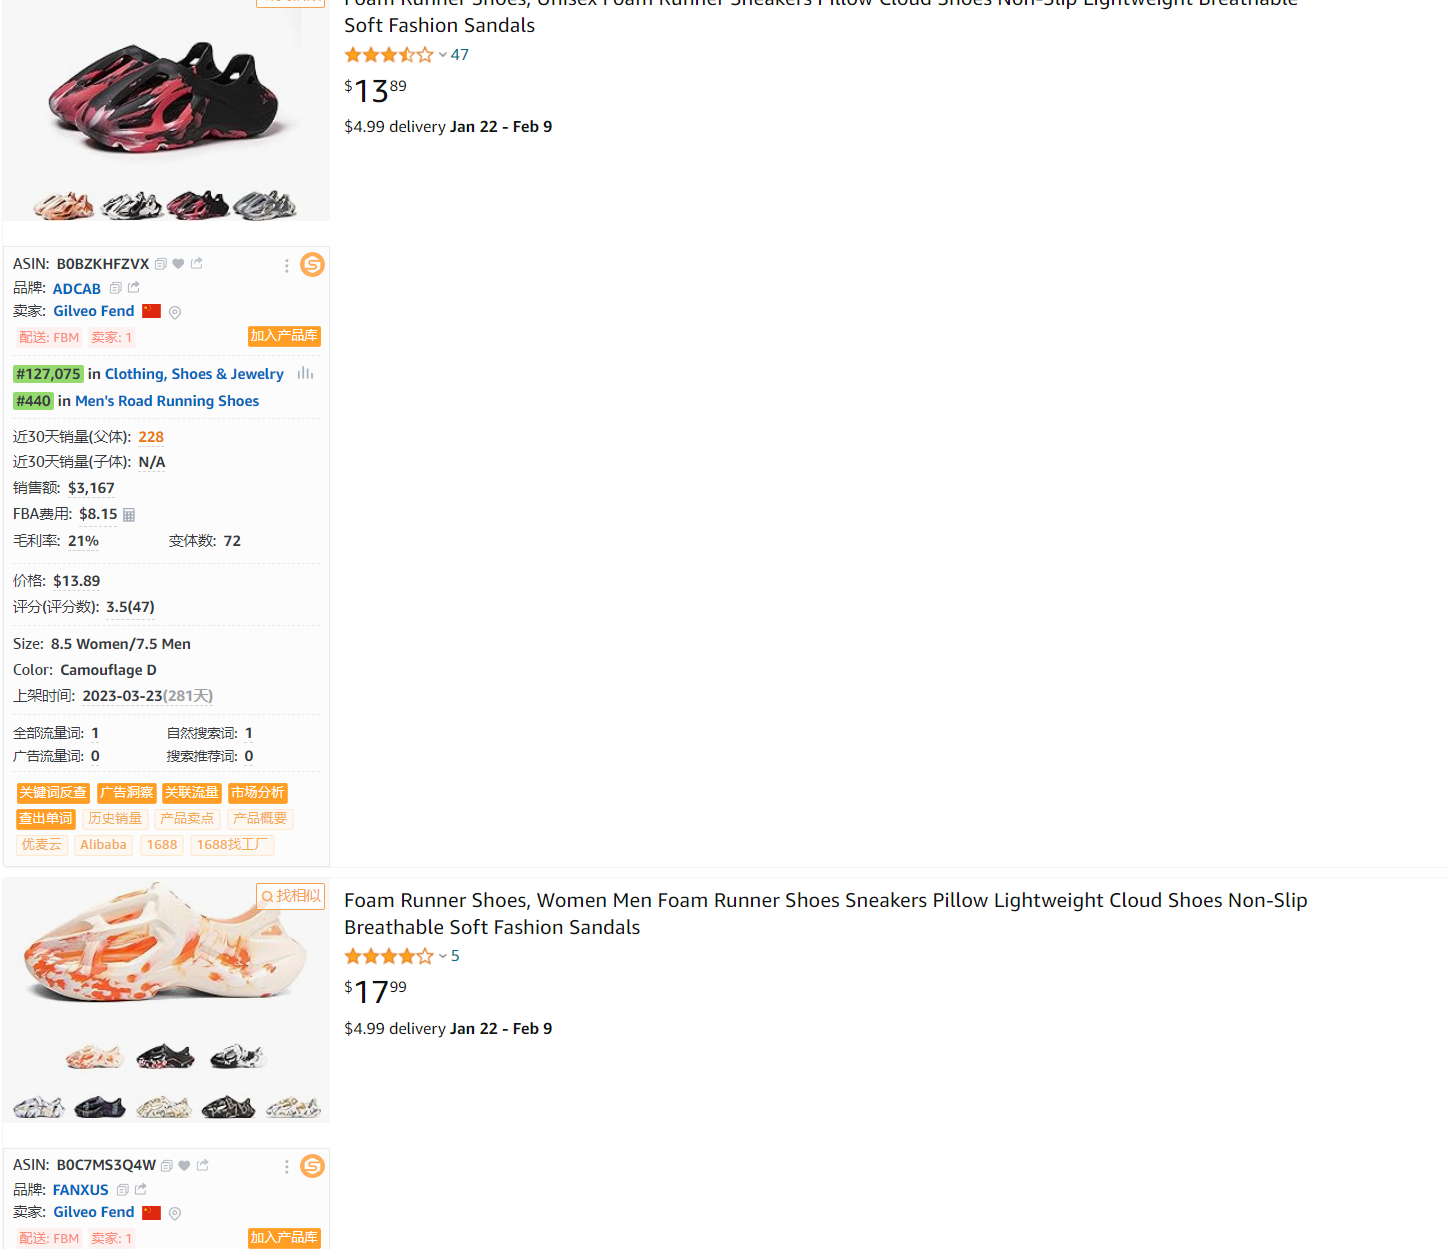Click 找相似 find similar on orange shoe image
This screenshot has height=1249, width=1448.
(291, 896)
